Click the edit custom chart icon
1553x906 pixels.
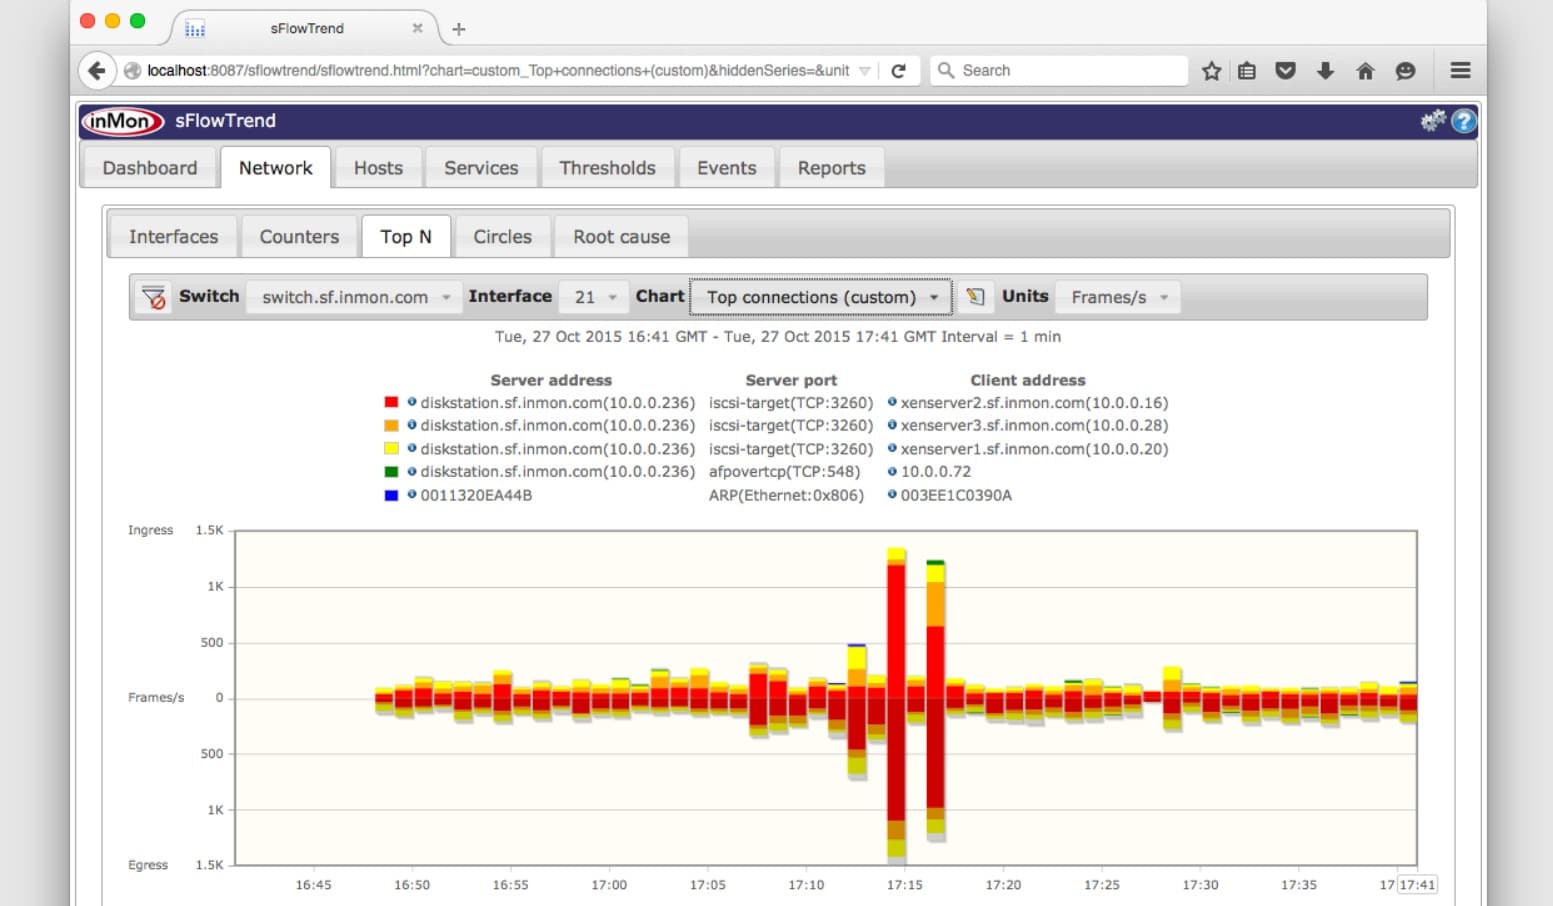[975, 297]
